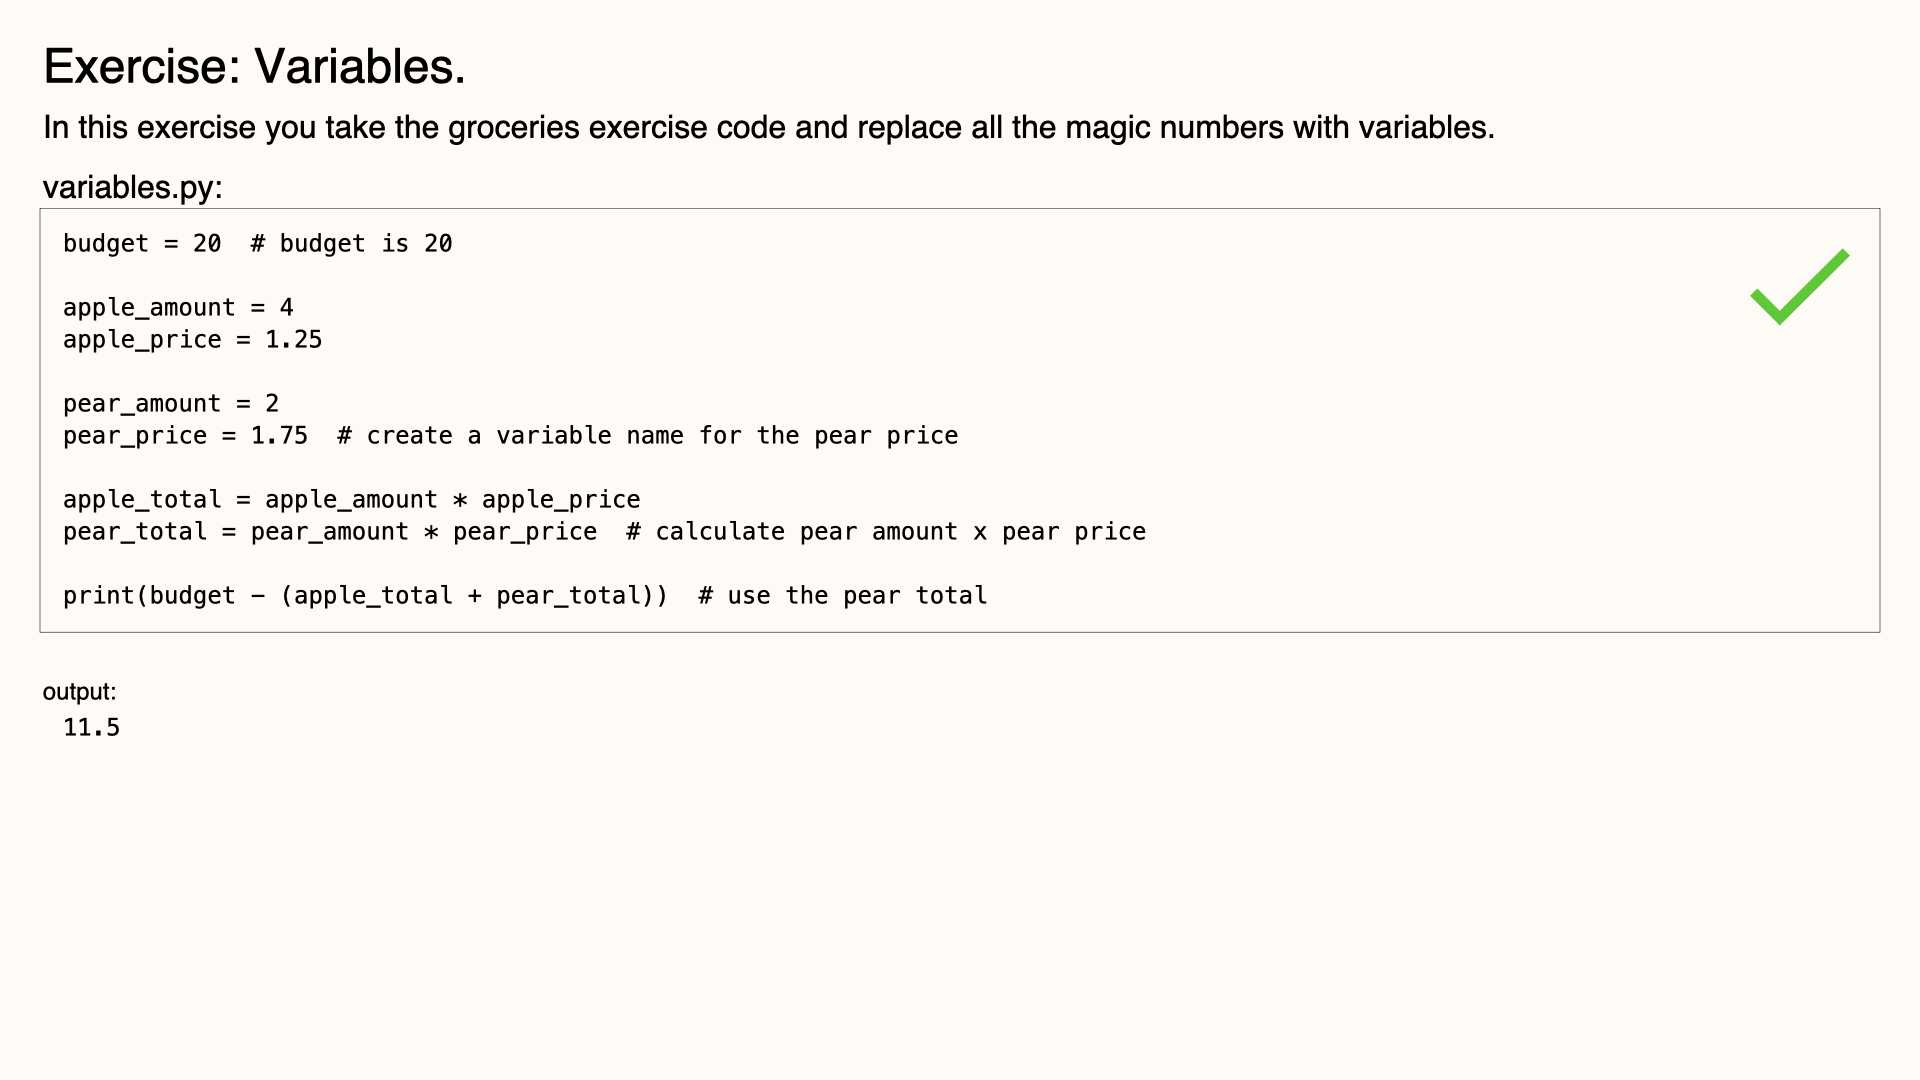Click the 'create a variable name' comment
The width and height of the screenshot is (1920, 1080).
point(647,435)
